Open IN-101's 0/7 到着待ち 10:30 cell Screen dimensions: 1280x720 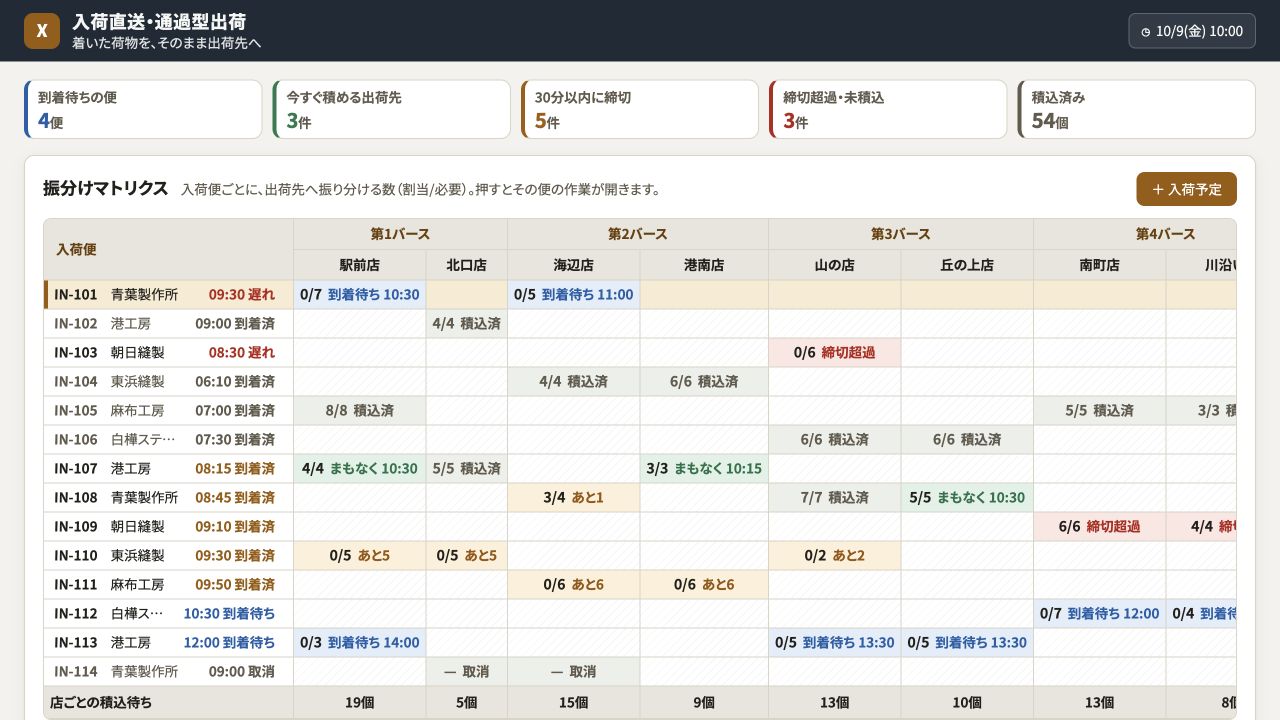click(x=360, y=295)
